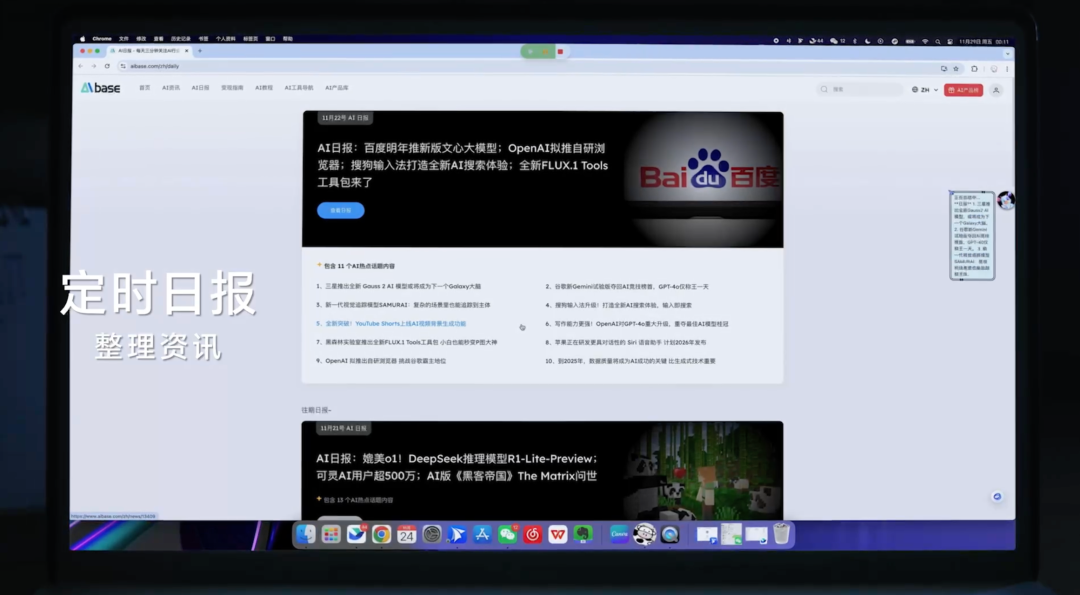The width and height of the screenshot is (1080, 595).
Task: Open link about OpenAI 拟推出自研浏览器
Action: (381, 361)
